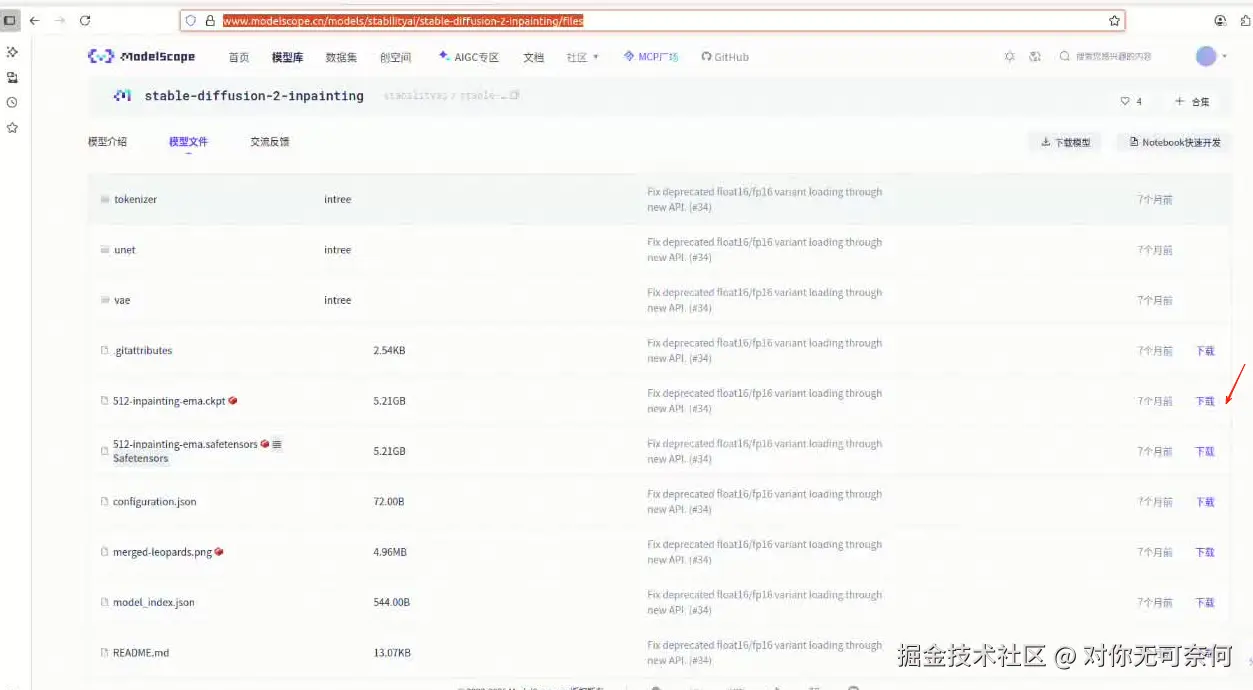Image resolution: width=1253 pixels, height=690 pixels.
Task: Open the sparkle icon in the left sidebar
Action: point(12,51)
